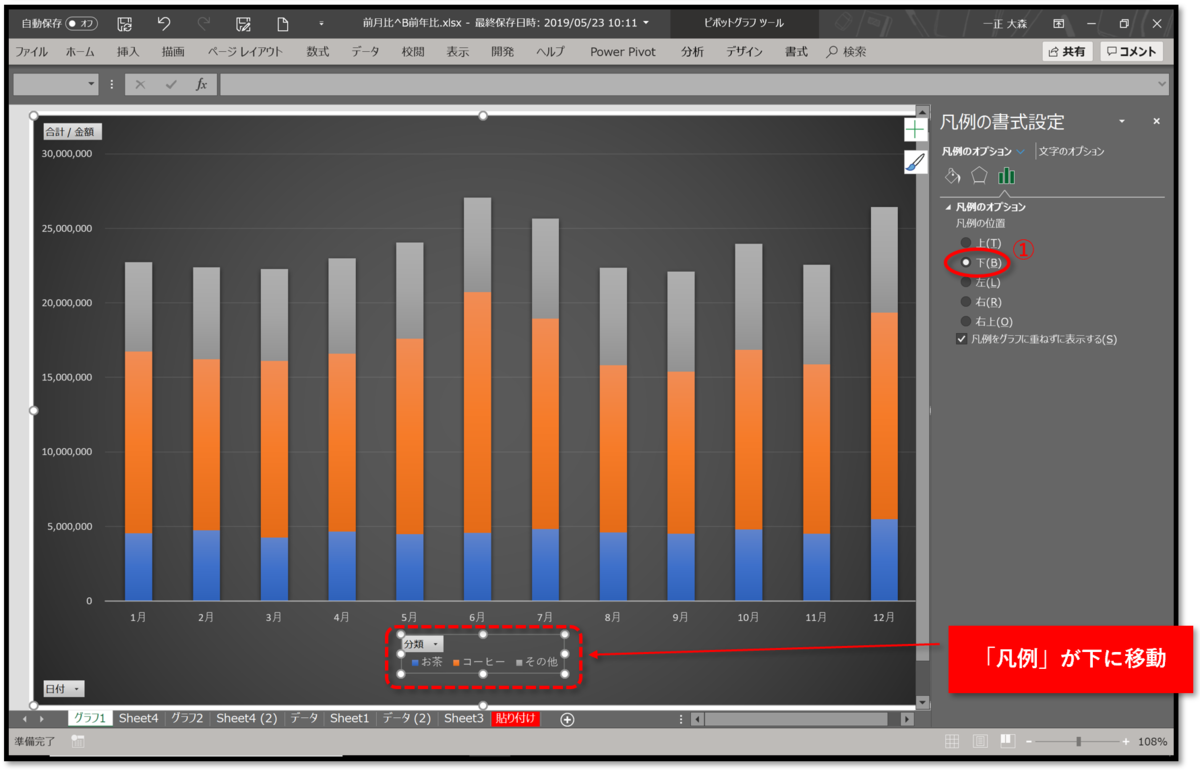Click the コメント button

1131,52
